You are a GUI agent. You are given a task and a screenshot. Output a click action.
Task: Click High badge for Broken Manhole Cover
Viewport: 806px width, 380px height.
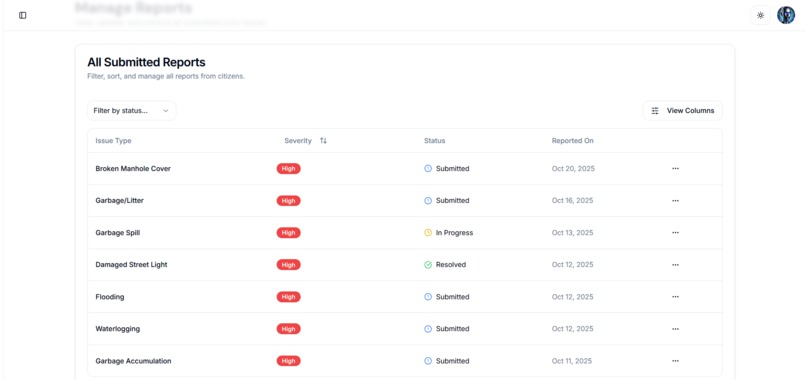click(x=288, y=169)
